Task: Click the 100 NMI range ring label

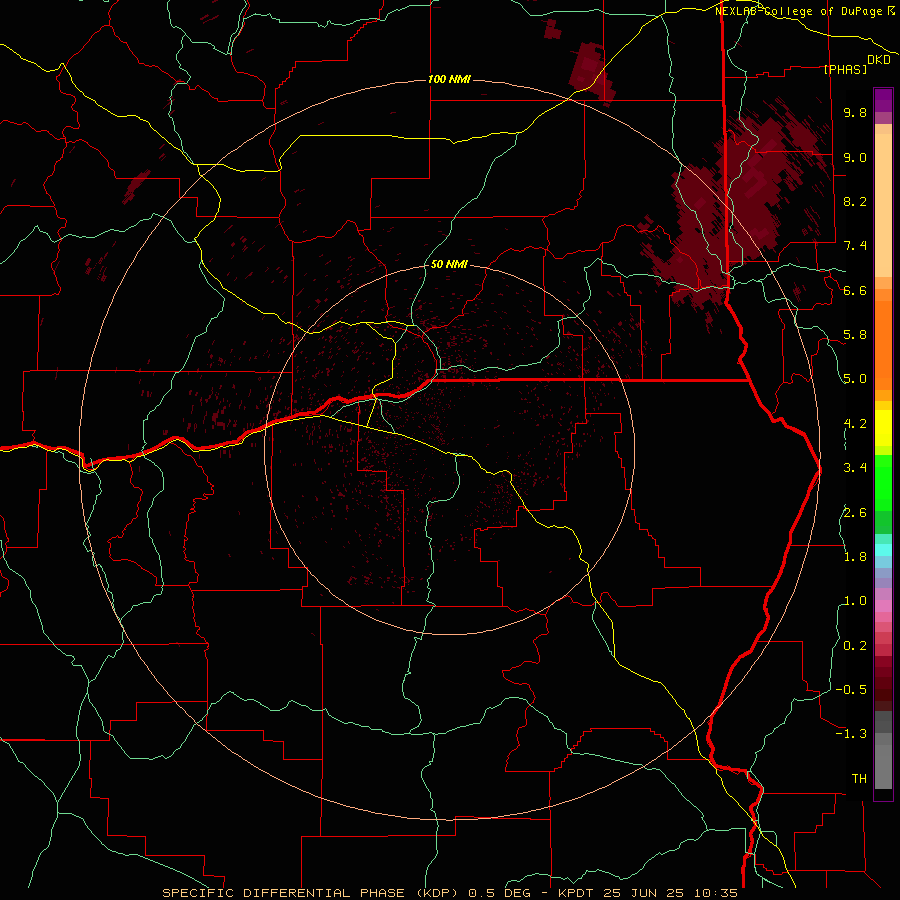Action: coord(449,79)
